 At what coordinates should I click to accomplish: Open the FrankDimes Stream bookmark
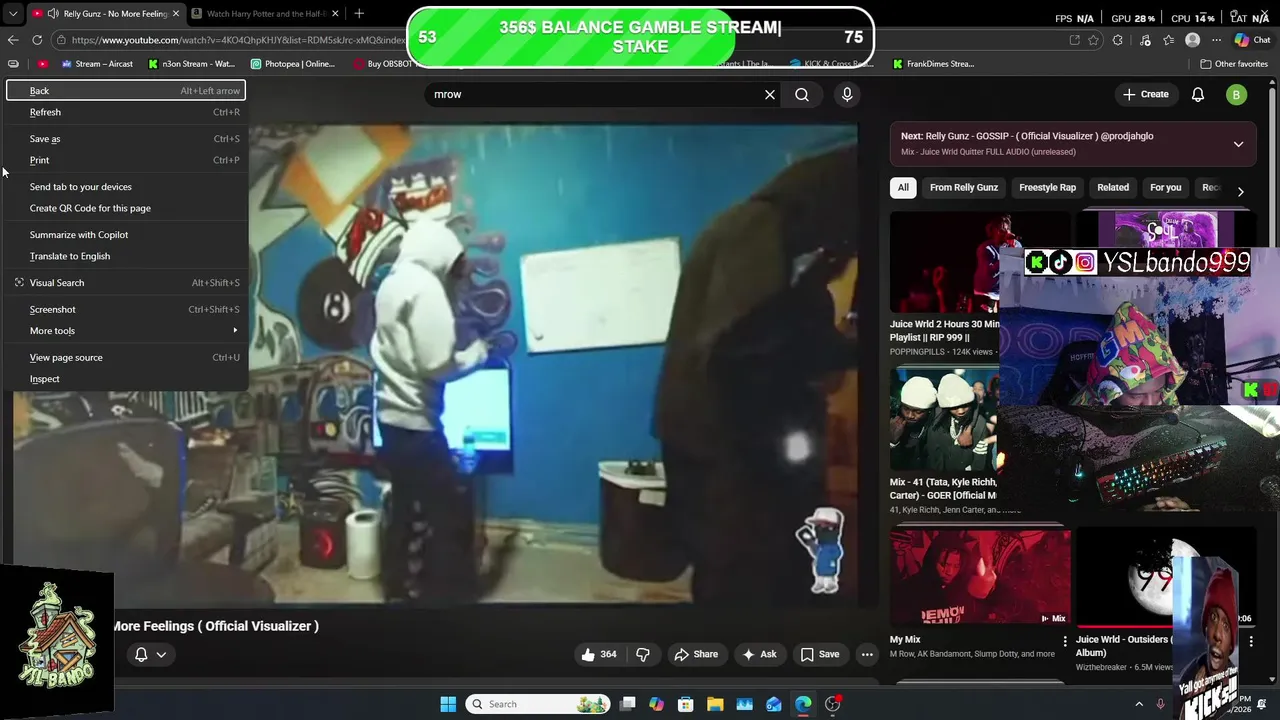(x=933, y=64)
